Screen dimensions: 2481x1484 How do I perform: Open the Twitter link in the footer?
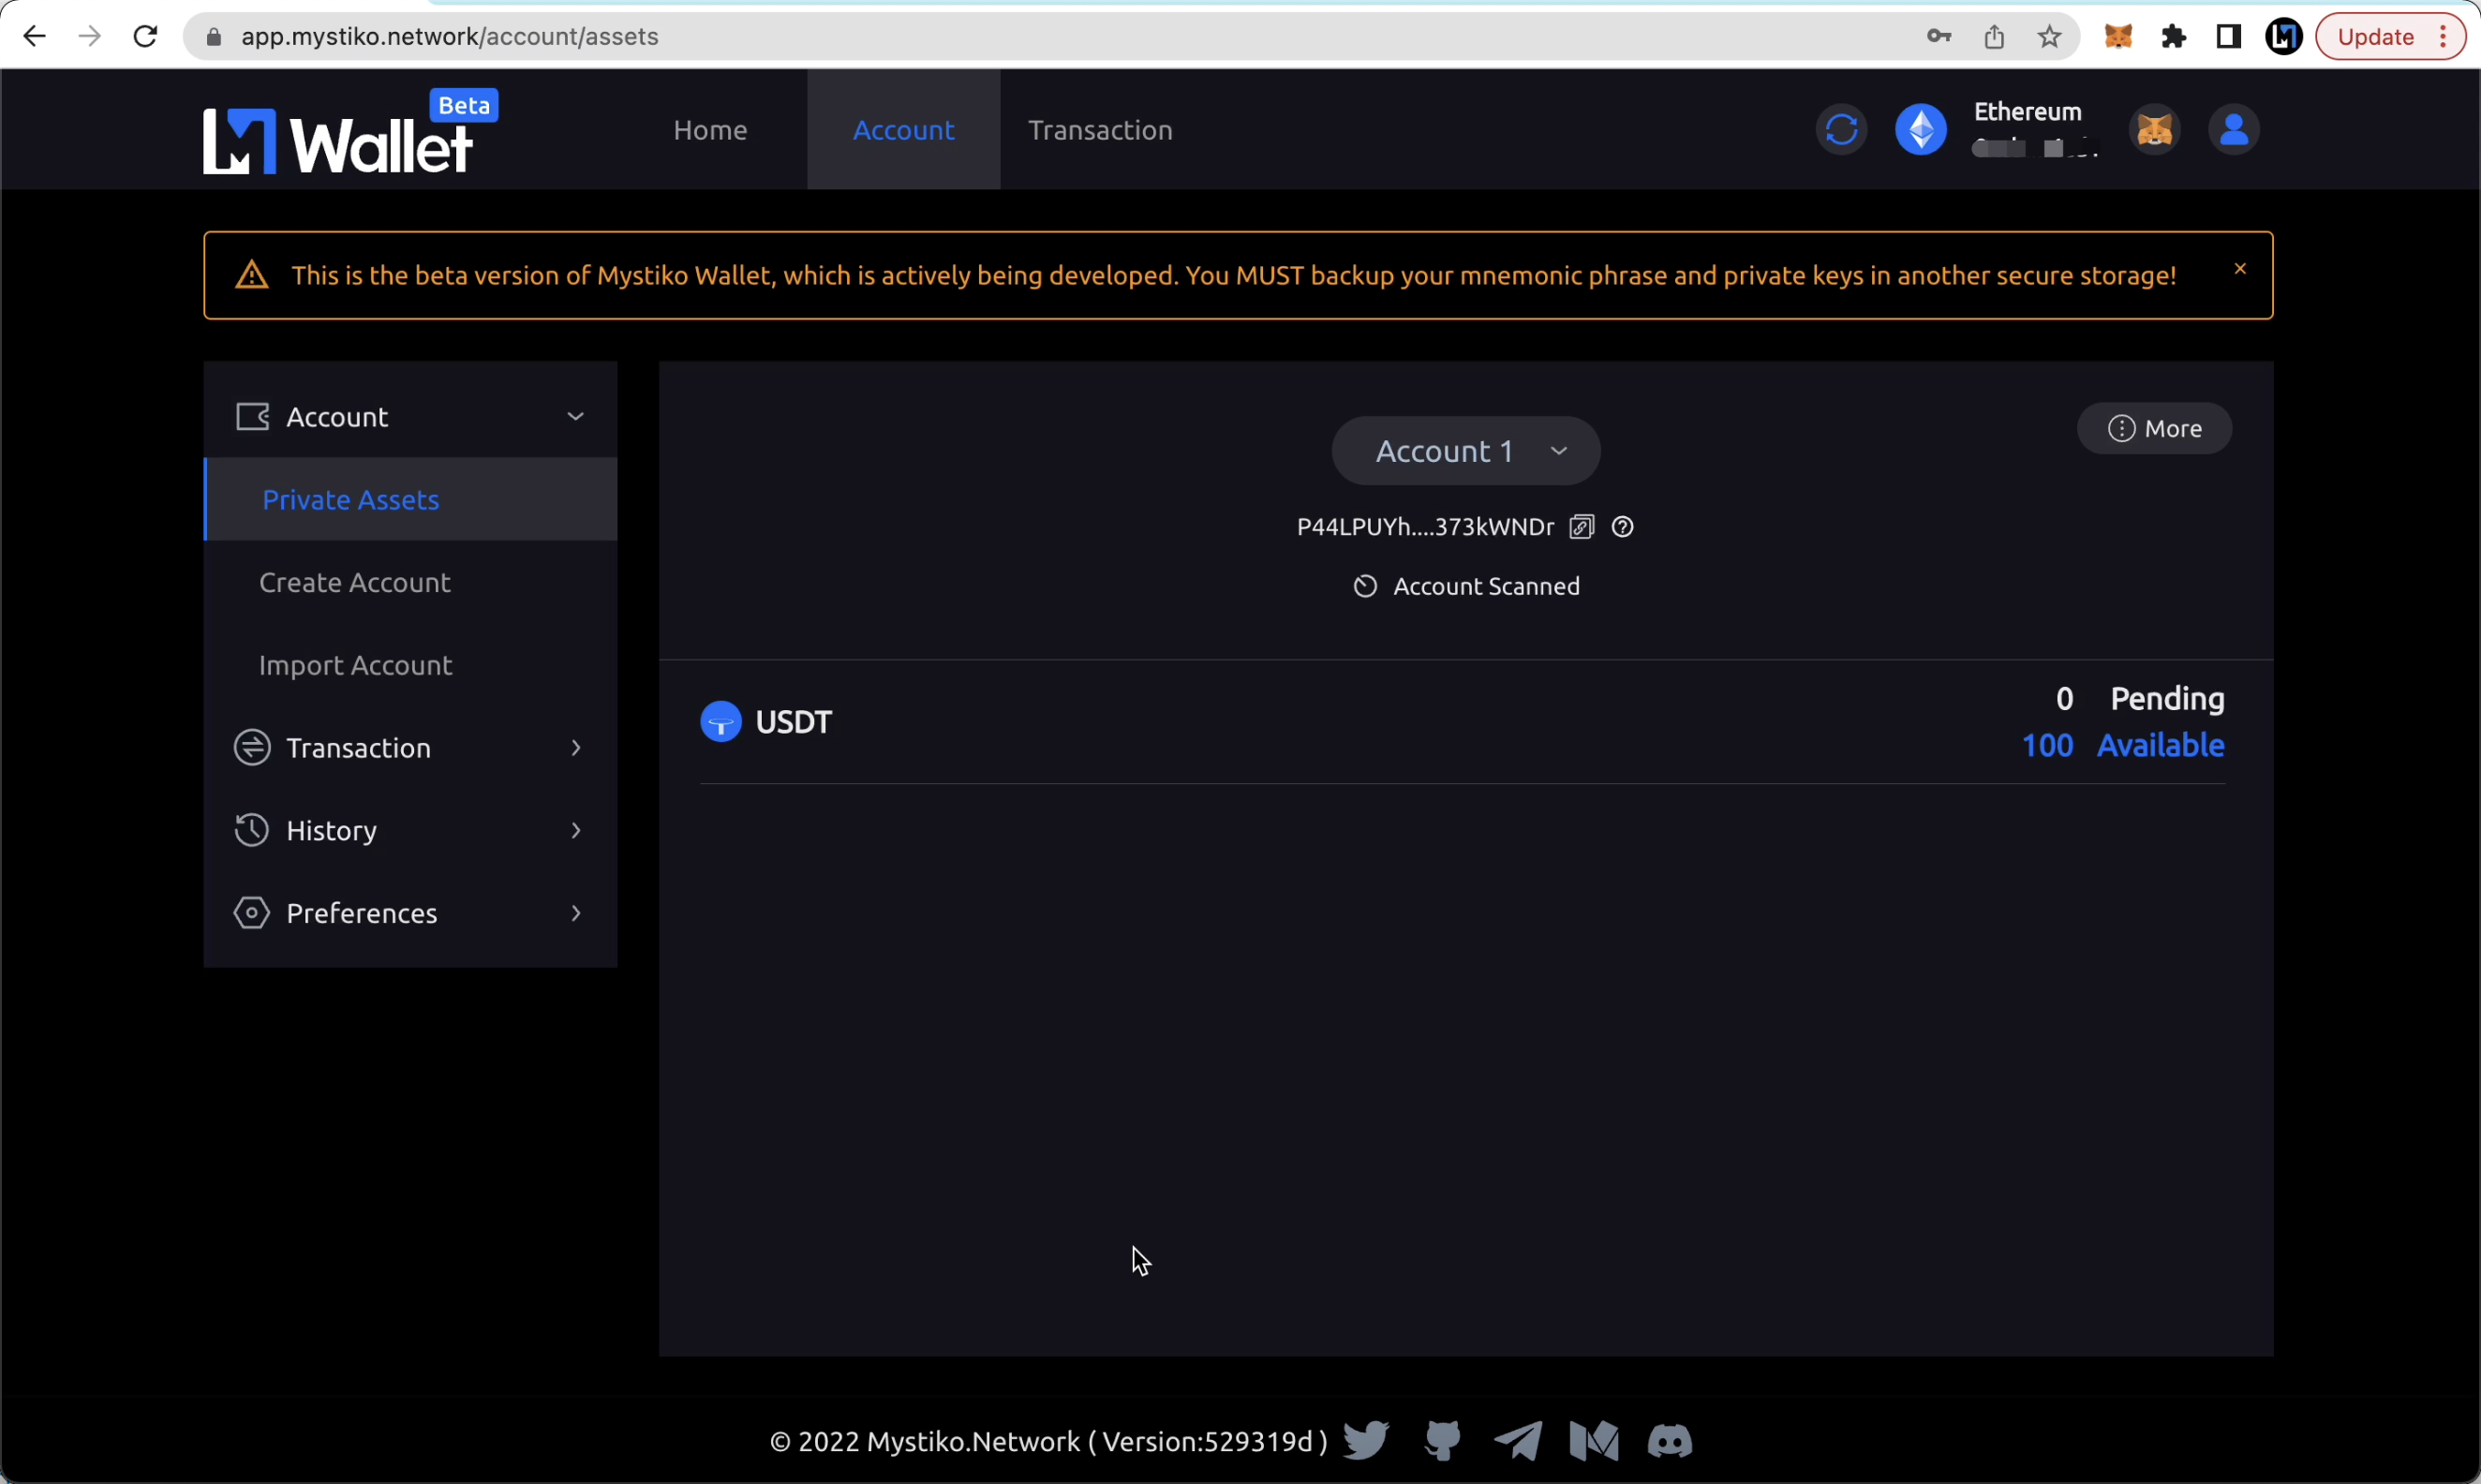click(1366, 1441)
